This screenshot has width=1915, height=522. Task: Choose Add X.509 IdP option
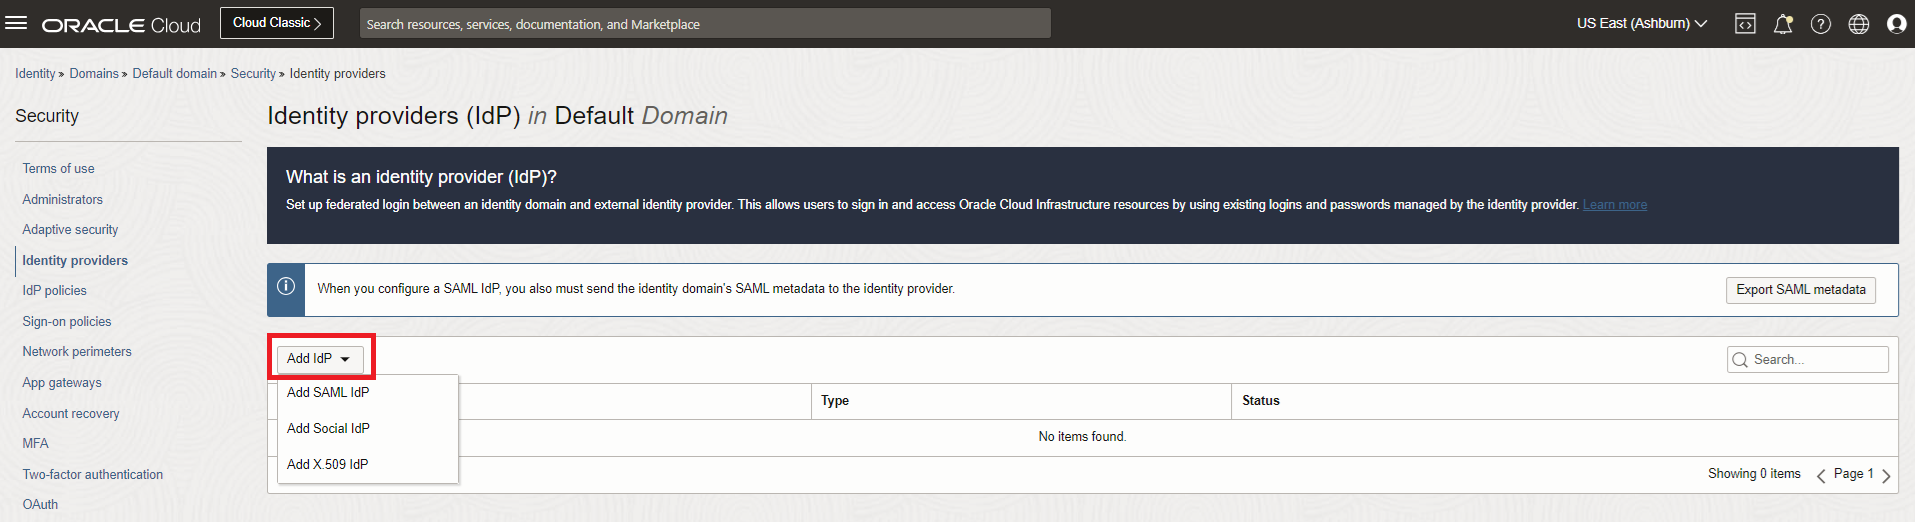pyautogui.click(x=327, y=464)
